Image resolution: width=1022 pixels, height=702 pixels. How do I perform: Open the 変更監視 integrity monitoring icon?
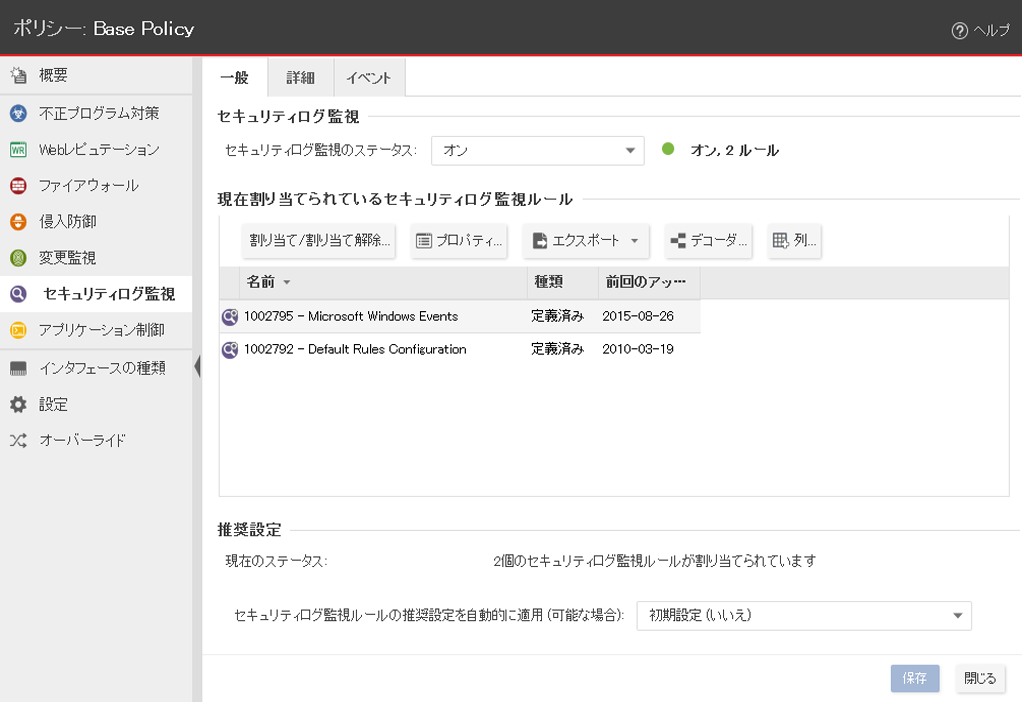pyautogui.click(x=18, y=257)
